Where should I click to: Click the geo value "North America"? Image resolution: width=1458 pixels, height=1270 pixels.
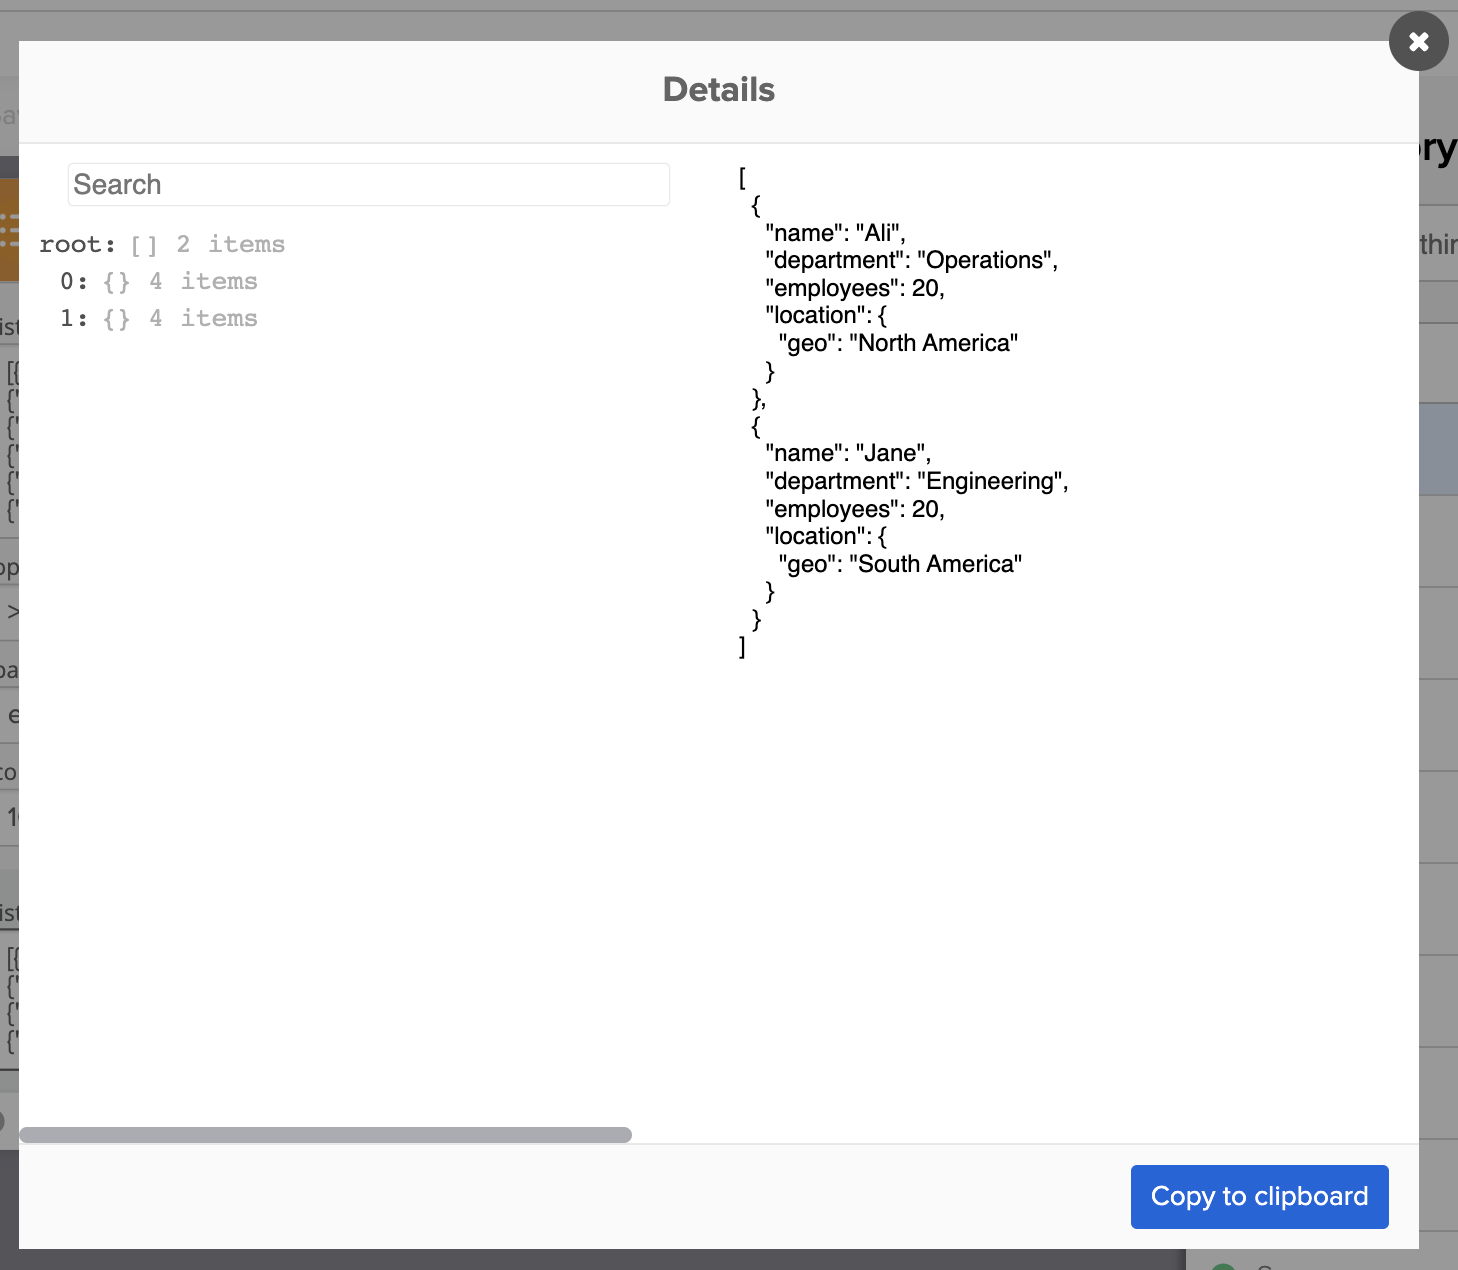click(x=934, y=342)
